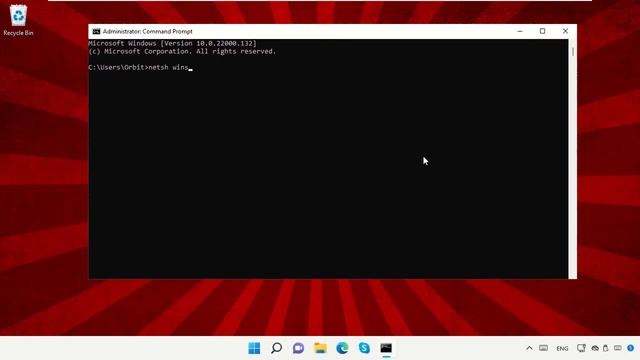Open network display tray icon
This screenshot has height=360, width=640.
581,348
